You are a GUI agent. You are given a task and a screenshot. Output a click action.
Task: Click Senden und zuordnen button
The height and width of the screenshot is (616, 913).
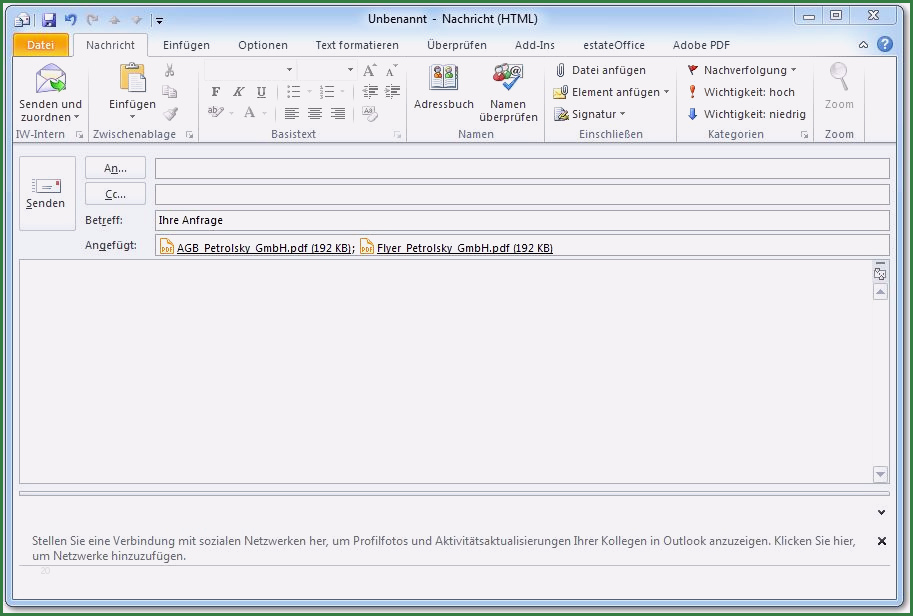click(50, 93)
